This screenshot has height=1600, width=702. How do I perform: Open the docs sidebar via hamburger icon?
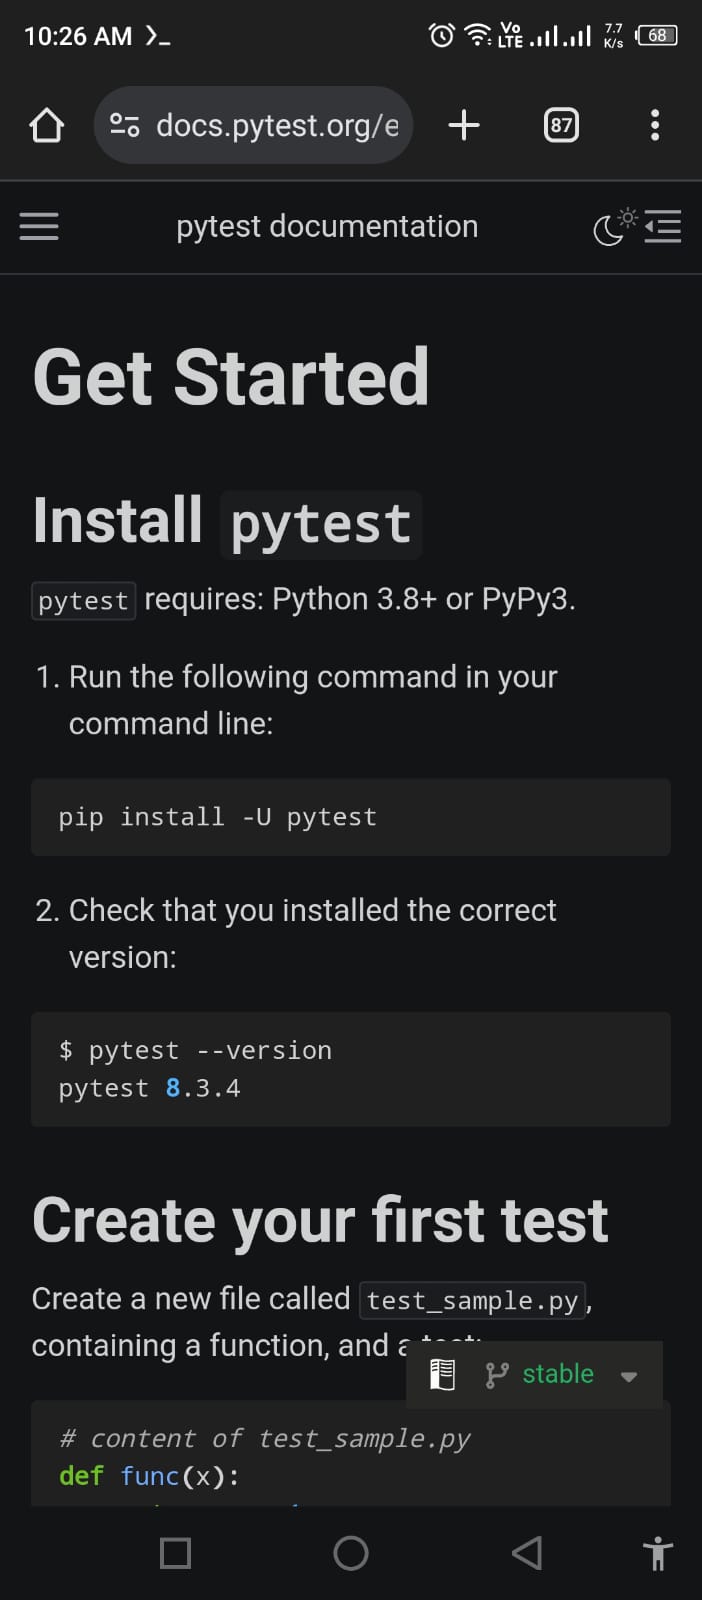39,227
